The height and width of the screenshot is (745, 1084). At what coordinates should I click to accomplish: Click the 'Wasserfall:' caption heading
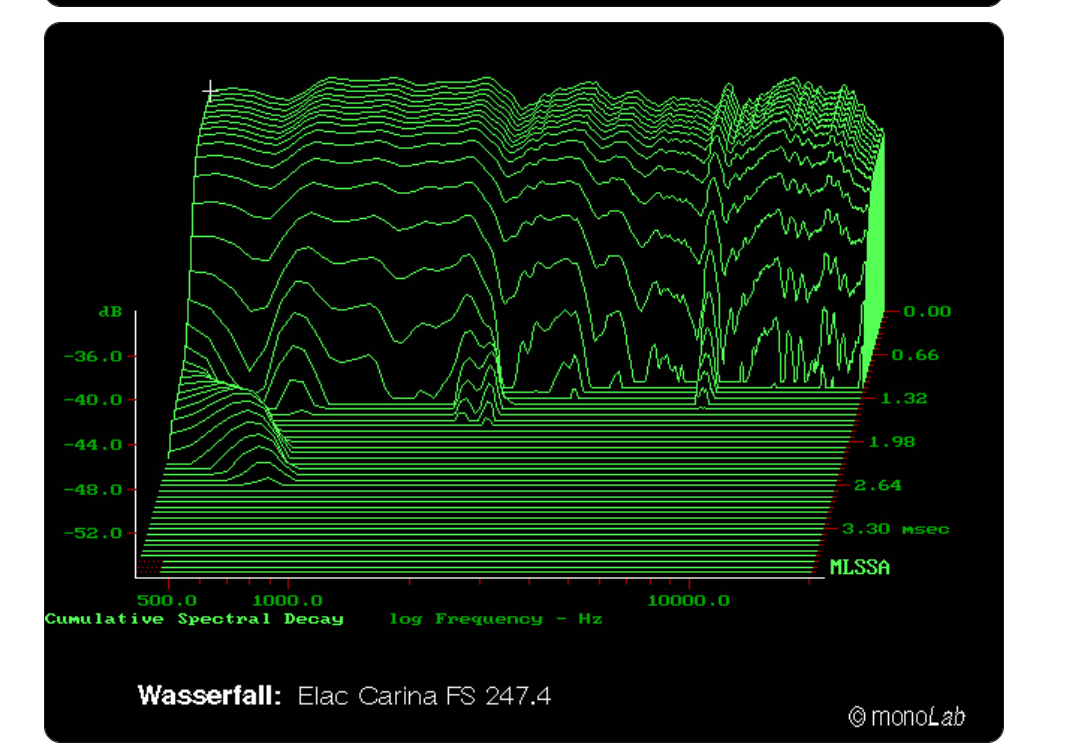click(x=209, y=695)
